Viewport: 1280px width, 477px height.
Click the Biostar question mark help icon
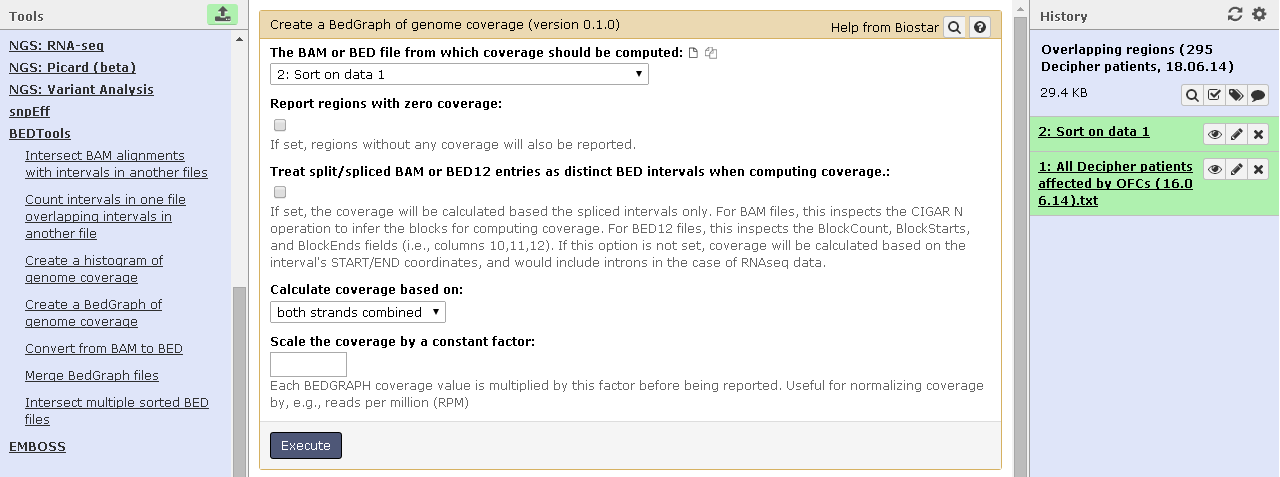(x=980, y=27)
